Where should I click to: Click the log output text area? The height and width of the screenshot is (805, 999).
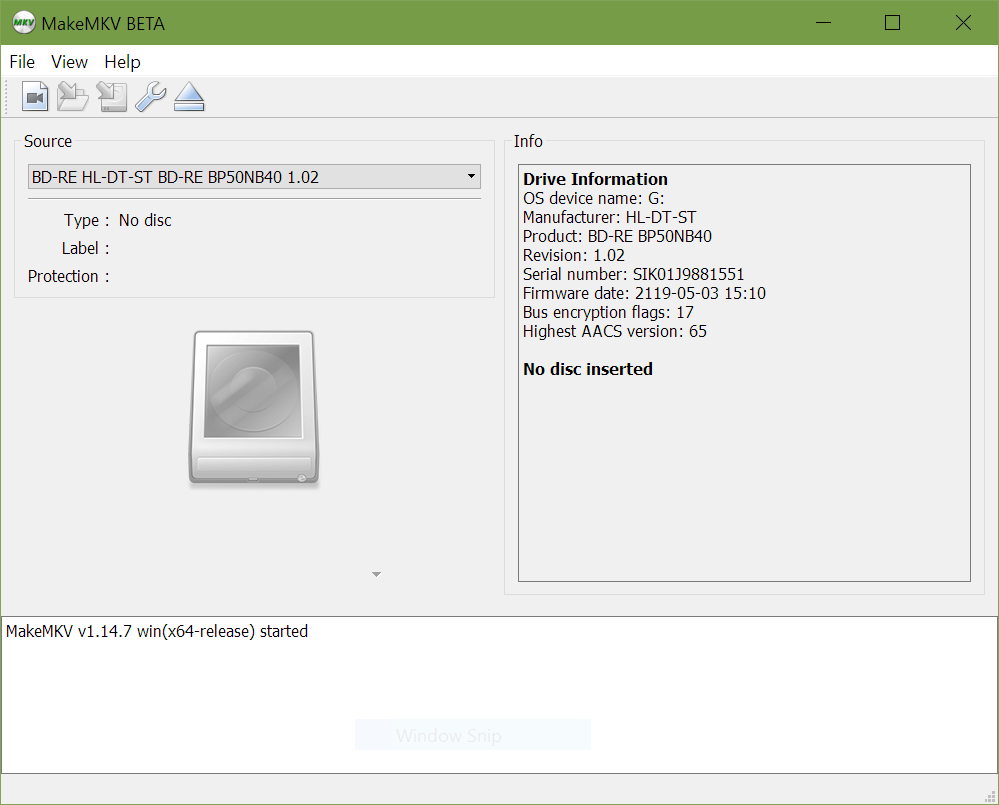[499, 695]
